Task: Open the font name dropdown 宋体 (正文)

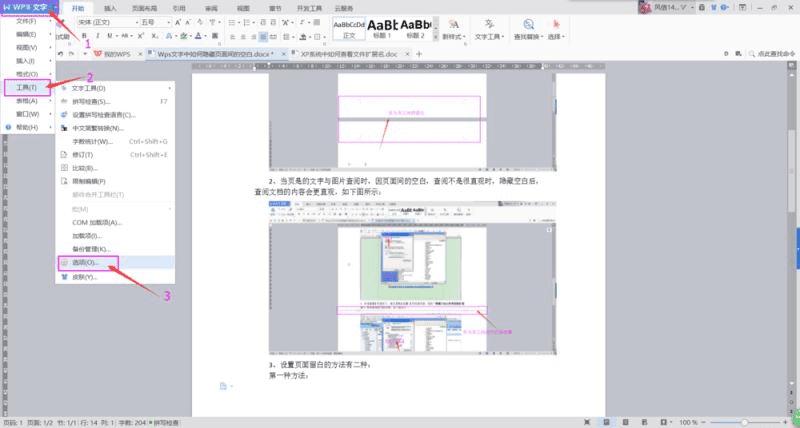Action: click(x=137, y=22)
